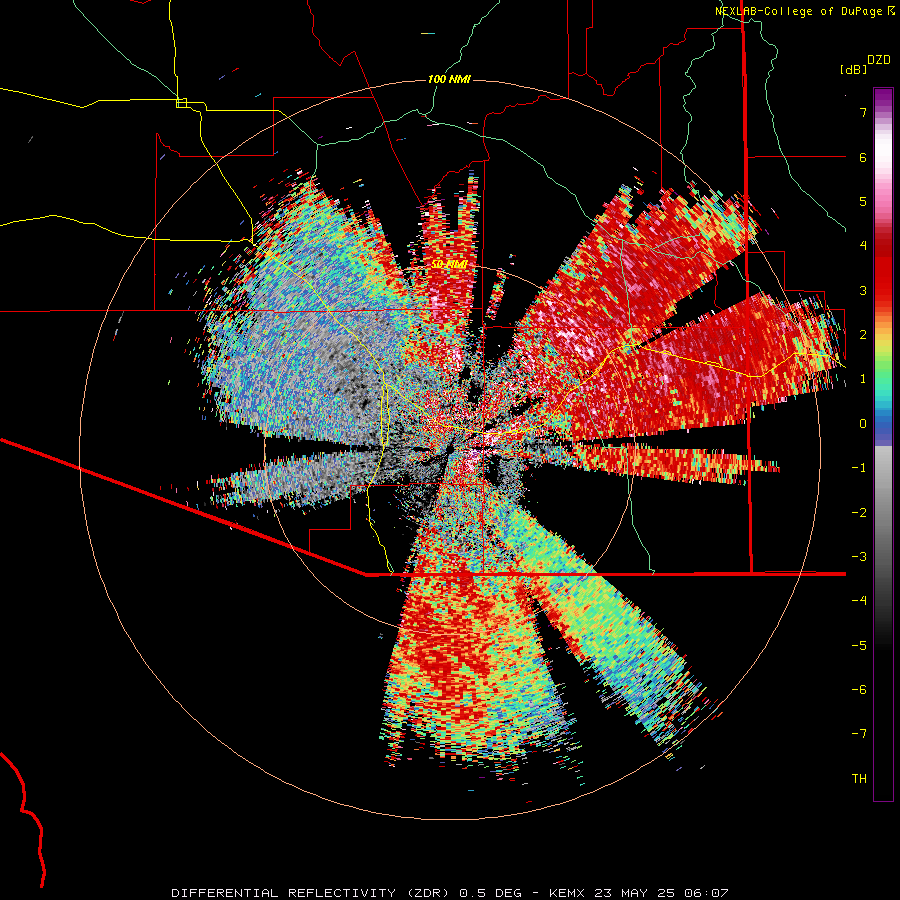Viewport: 900px width, 900px height.
Task: Click the -1 value on color scale
Action: pos(859,468)
